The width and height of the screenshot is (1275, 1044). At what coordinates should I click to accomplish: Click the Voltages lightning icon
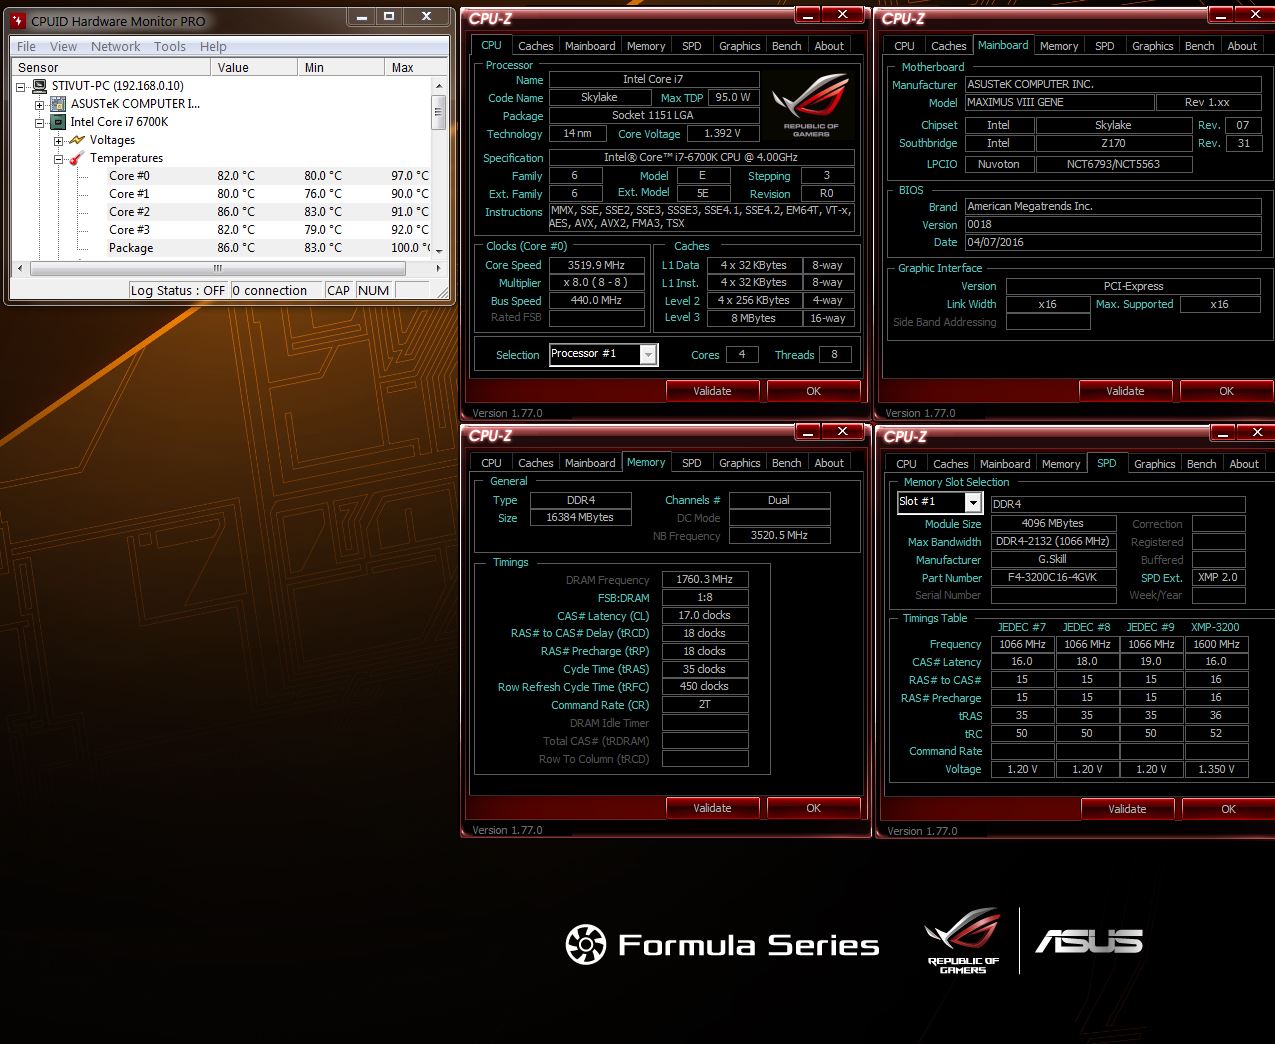(77, 140)
